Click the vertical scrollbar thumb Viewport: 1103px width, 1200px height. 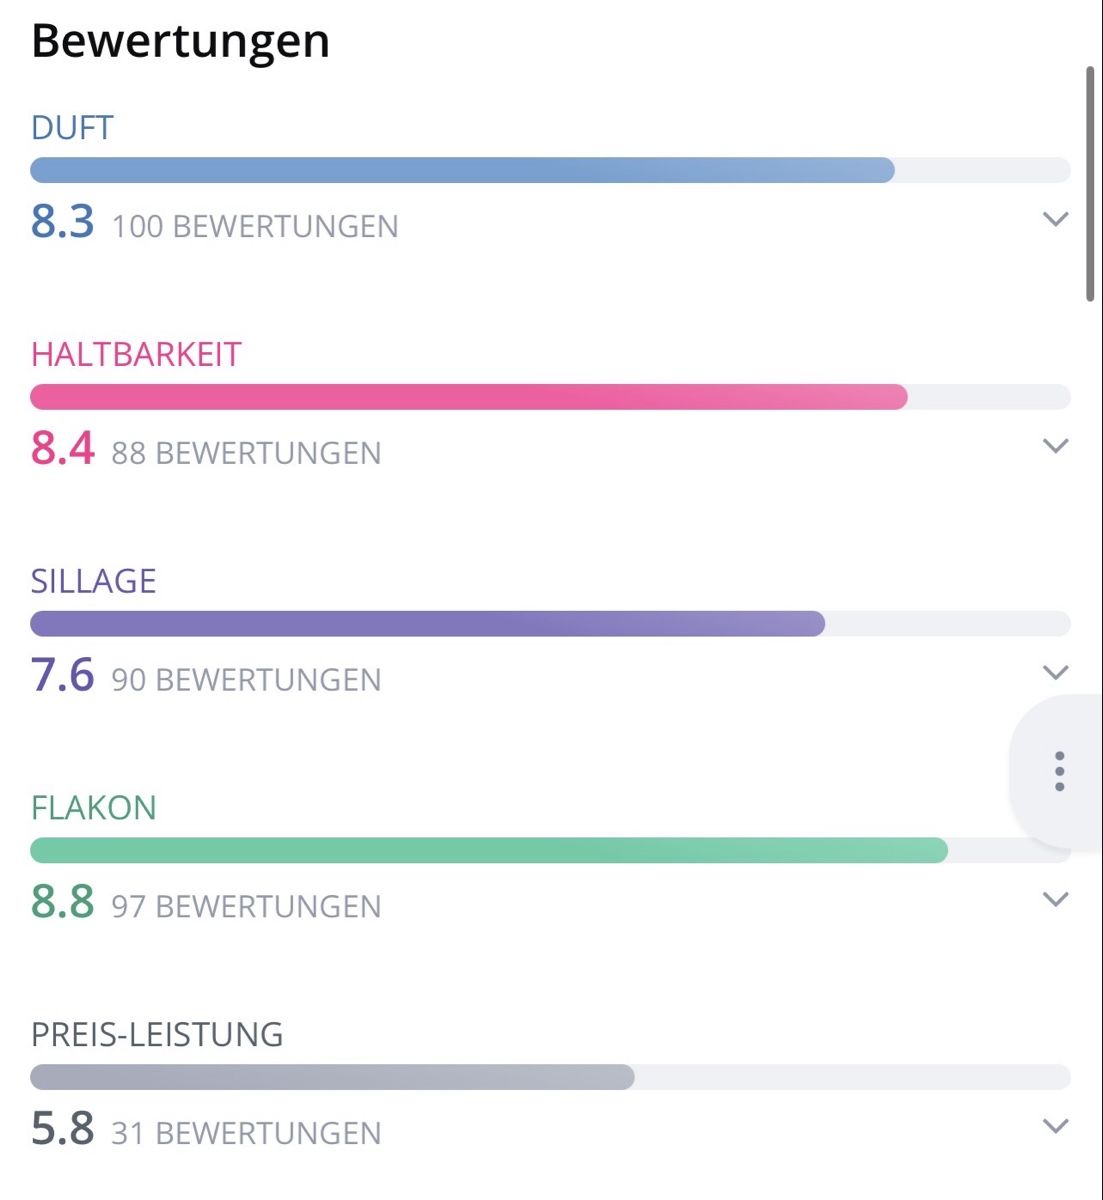click(1090, 183)
